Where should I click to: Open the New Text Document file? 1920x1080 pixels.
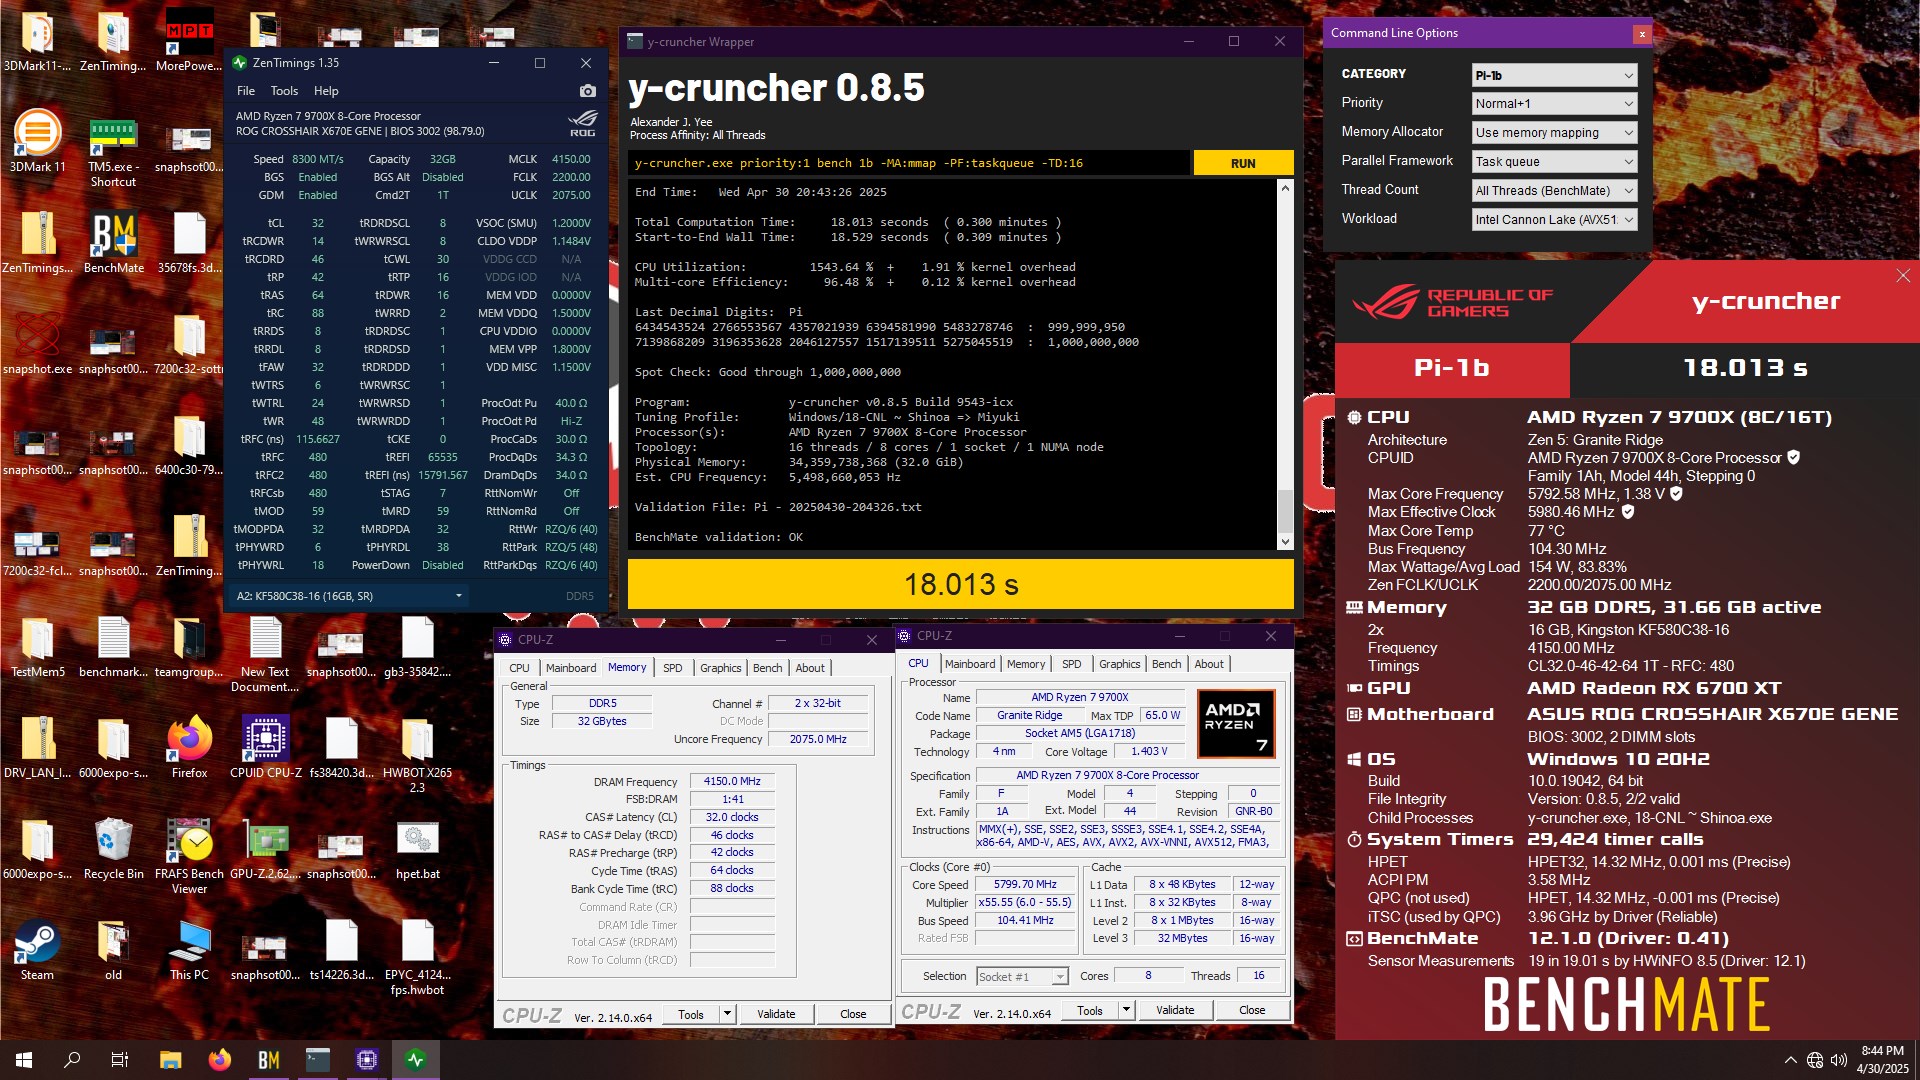point(265,654)
